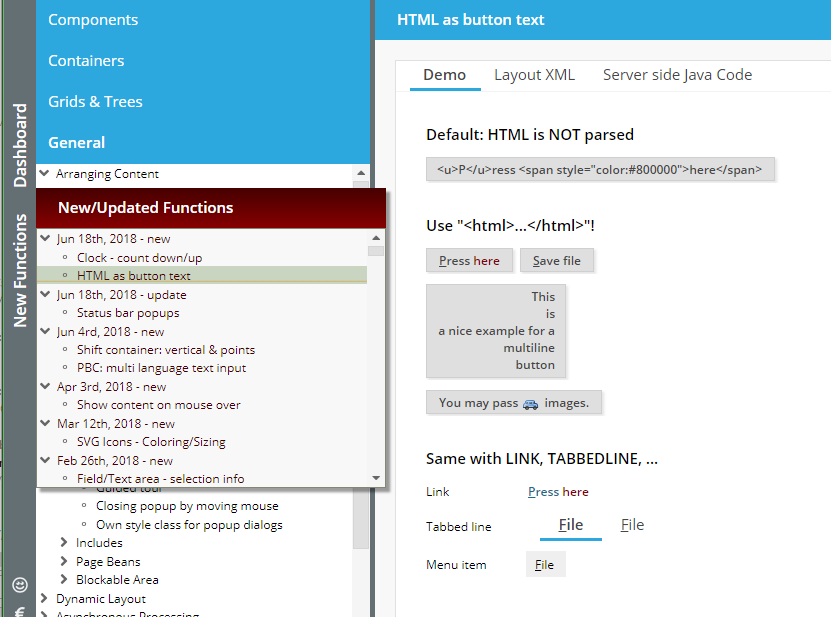Click the euro symbol icon in sidebar
831x617 pixels.
point(19,610)
